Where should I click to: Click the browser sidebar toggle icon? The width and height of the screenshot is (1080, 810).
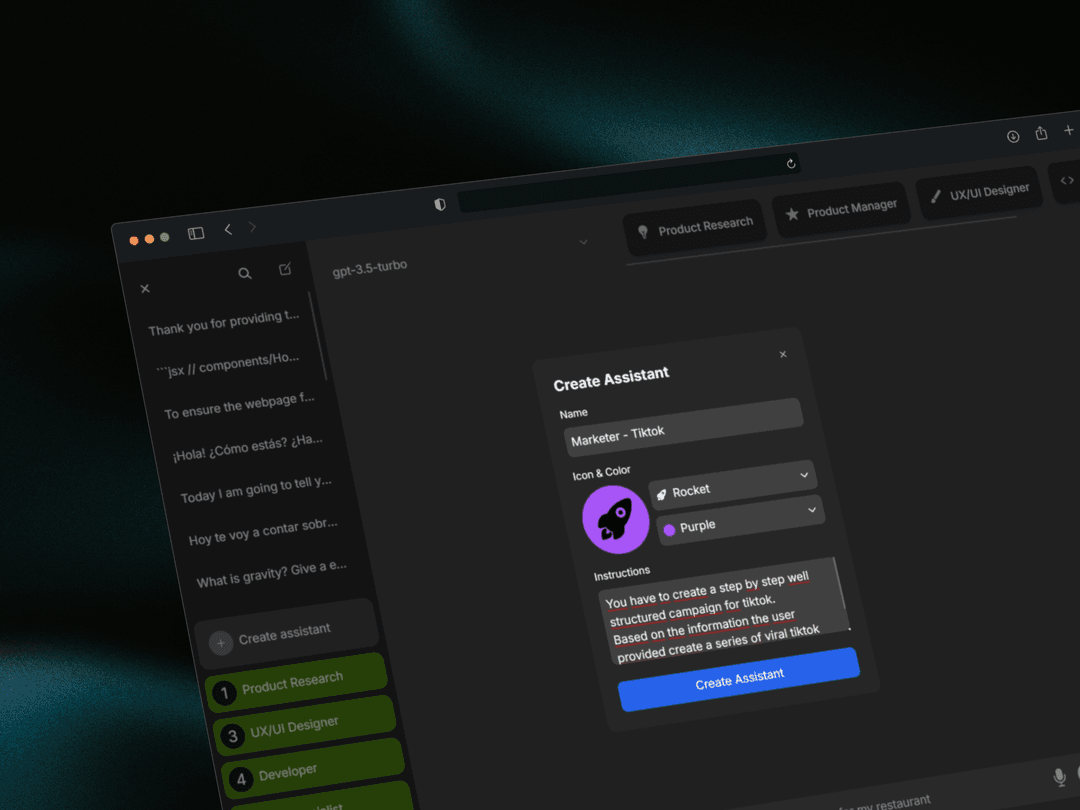pos(196,233)
